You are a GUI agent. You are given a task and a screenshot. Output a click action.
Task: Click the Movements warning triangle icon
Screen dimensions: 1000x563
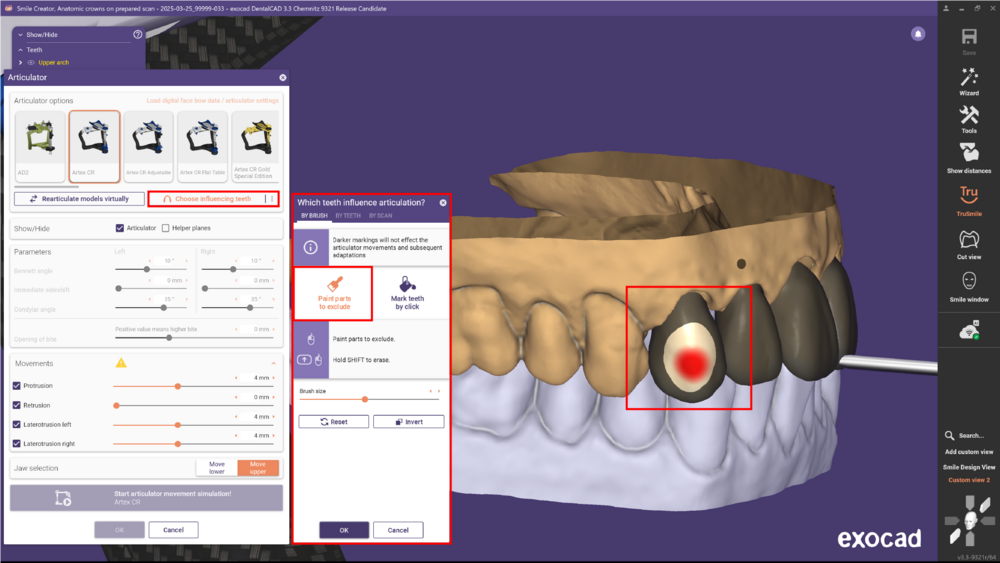point(121,363)
